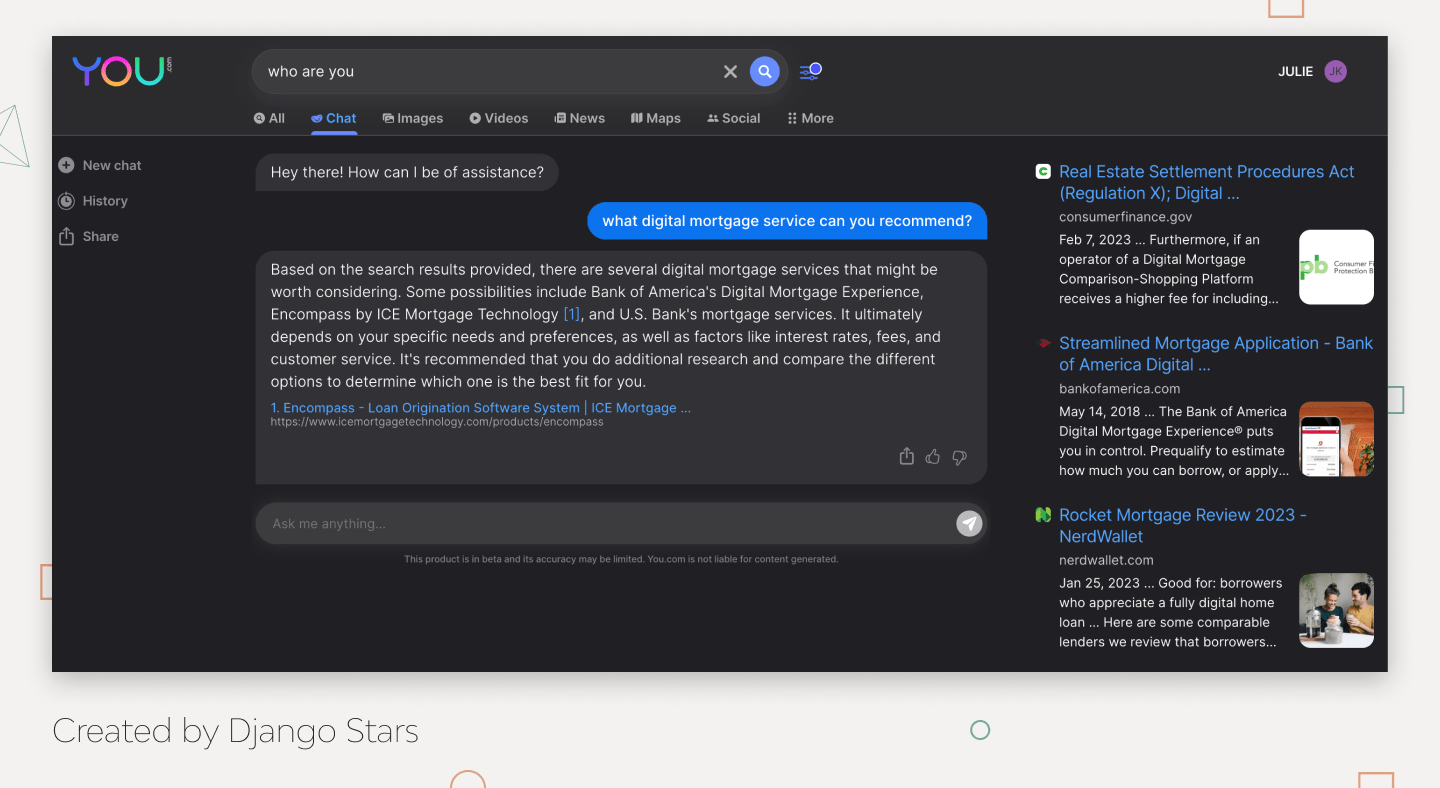Select the Chat tab

click(x=333, y=118)
